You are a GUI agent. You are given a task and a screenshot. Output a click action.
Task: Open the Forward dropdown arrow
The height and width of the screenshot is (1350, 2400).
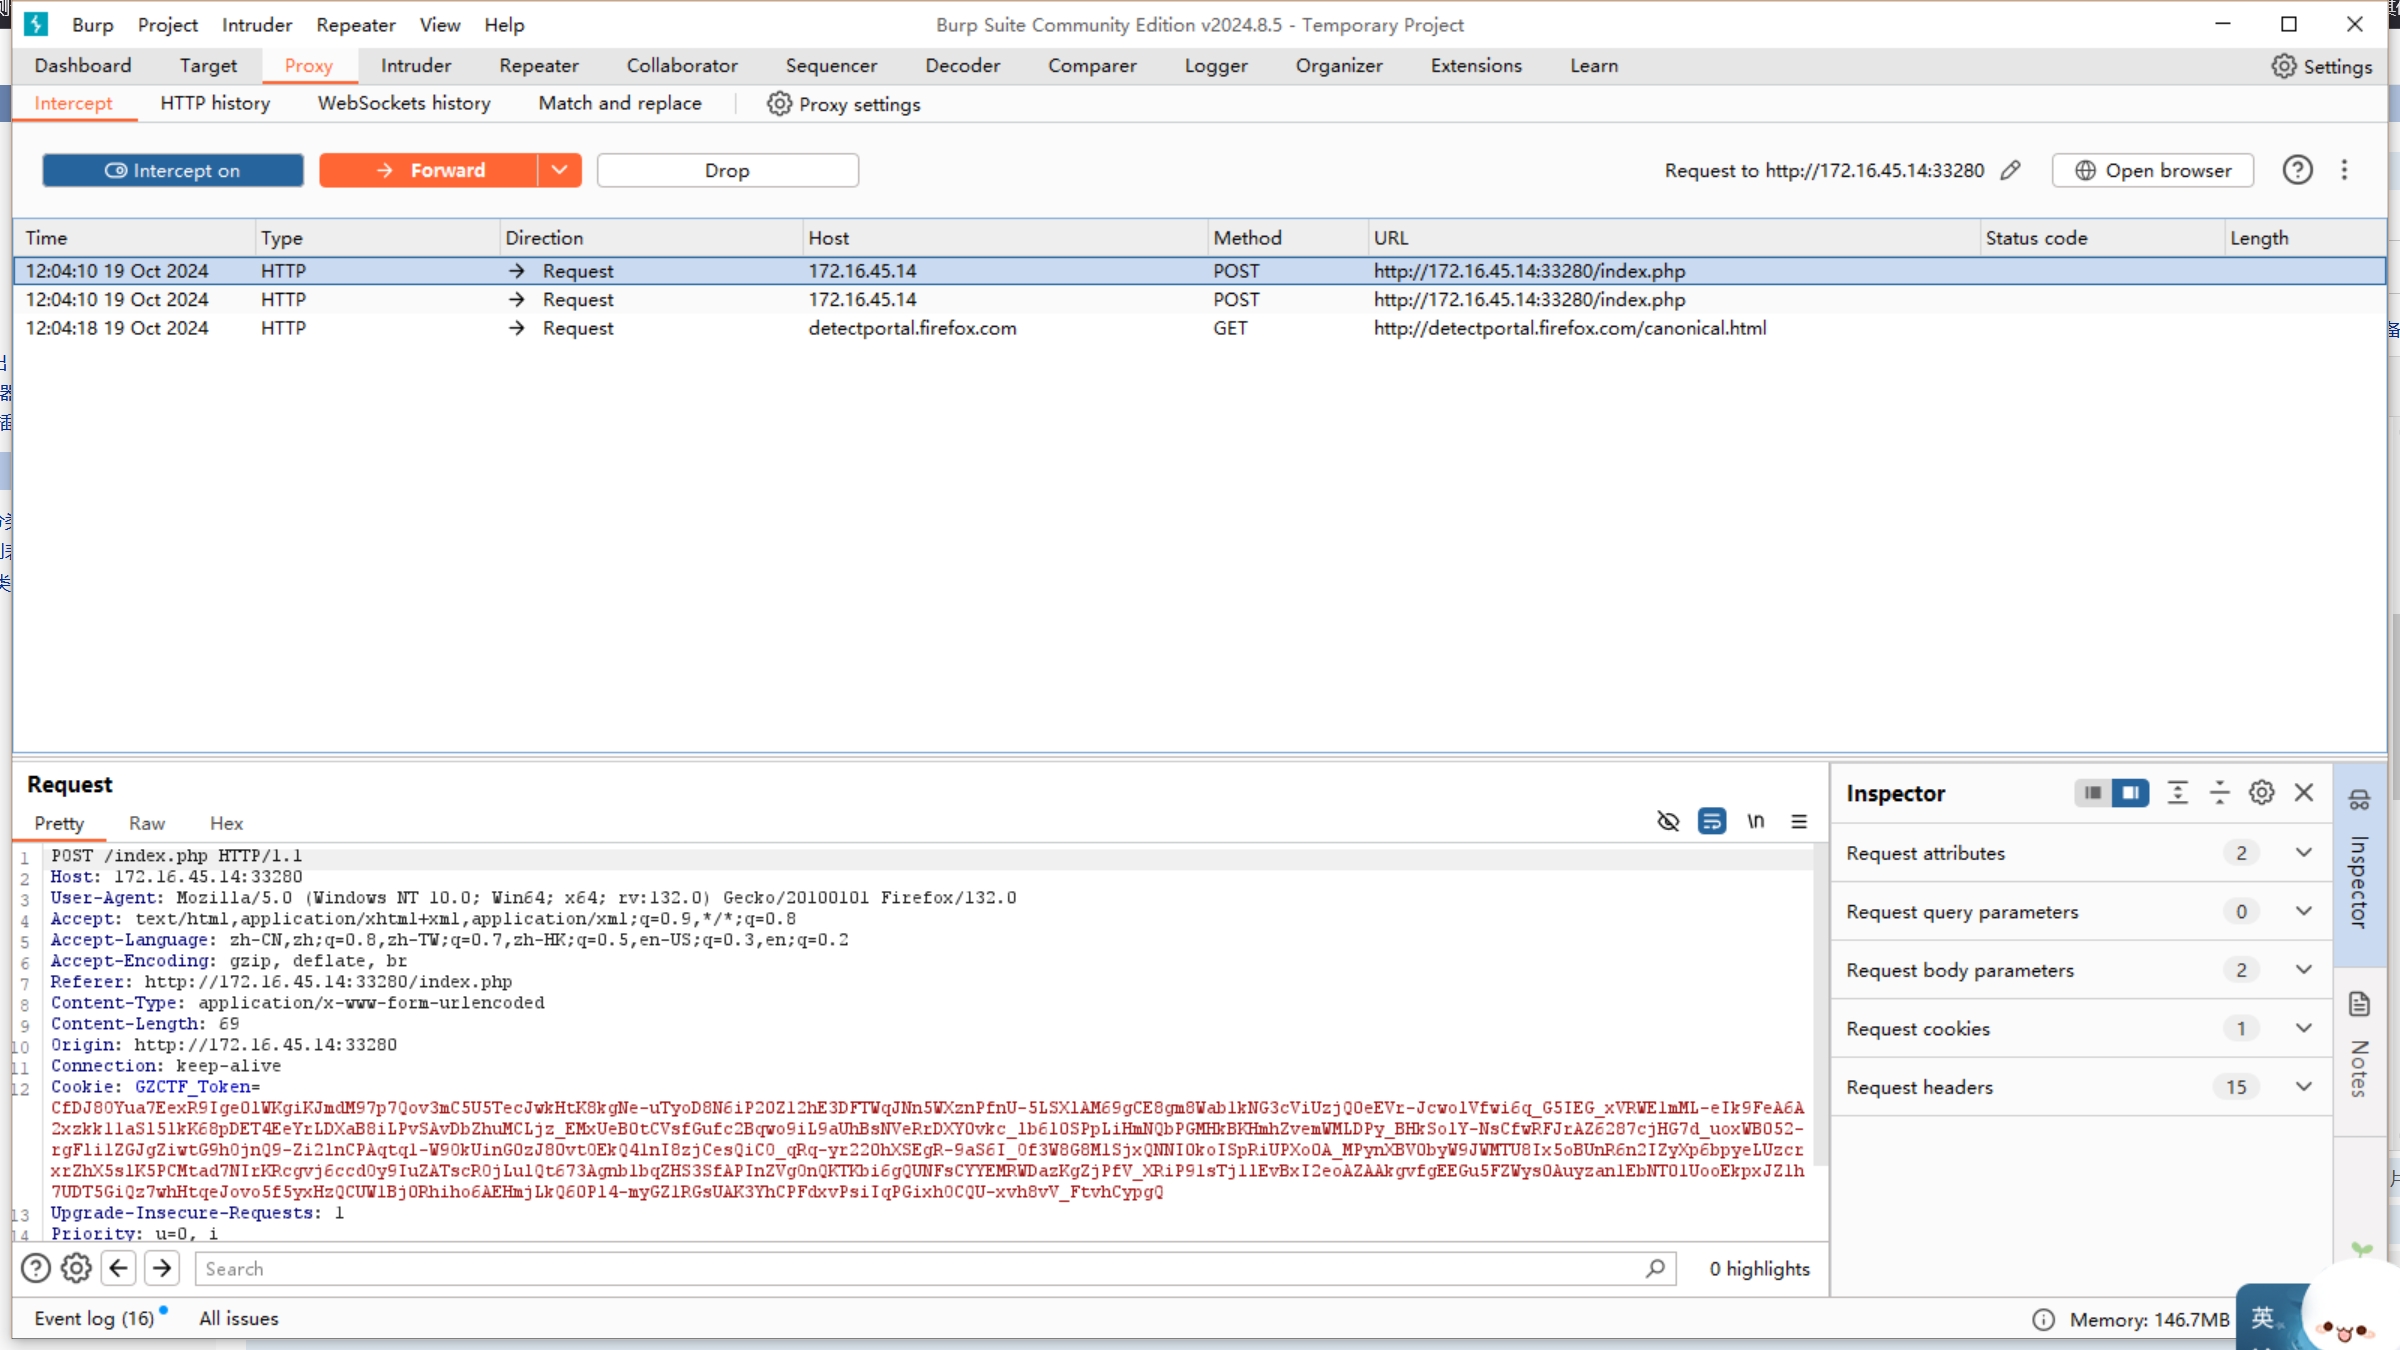(560, 170)
